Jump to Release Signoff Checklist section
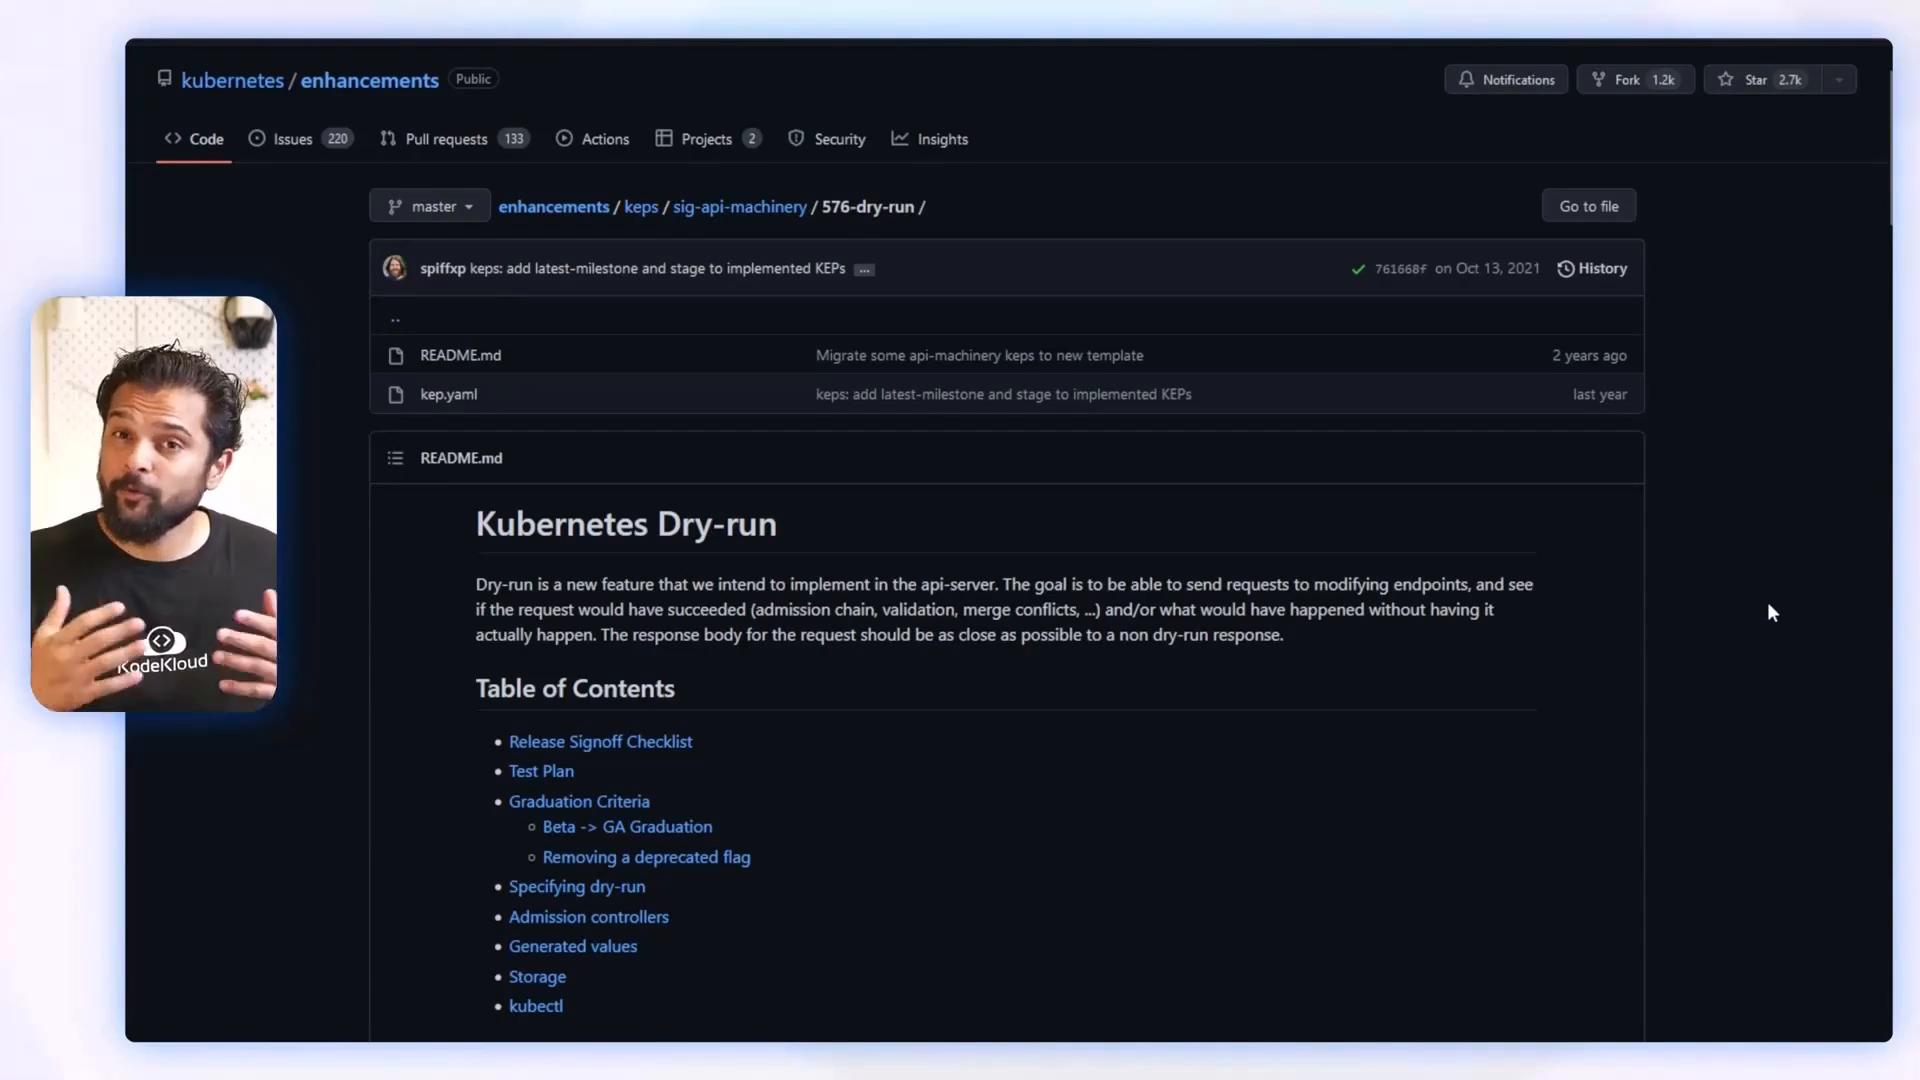1920x1080 pixels. (x=601, y=742)
